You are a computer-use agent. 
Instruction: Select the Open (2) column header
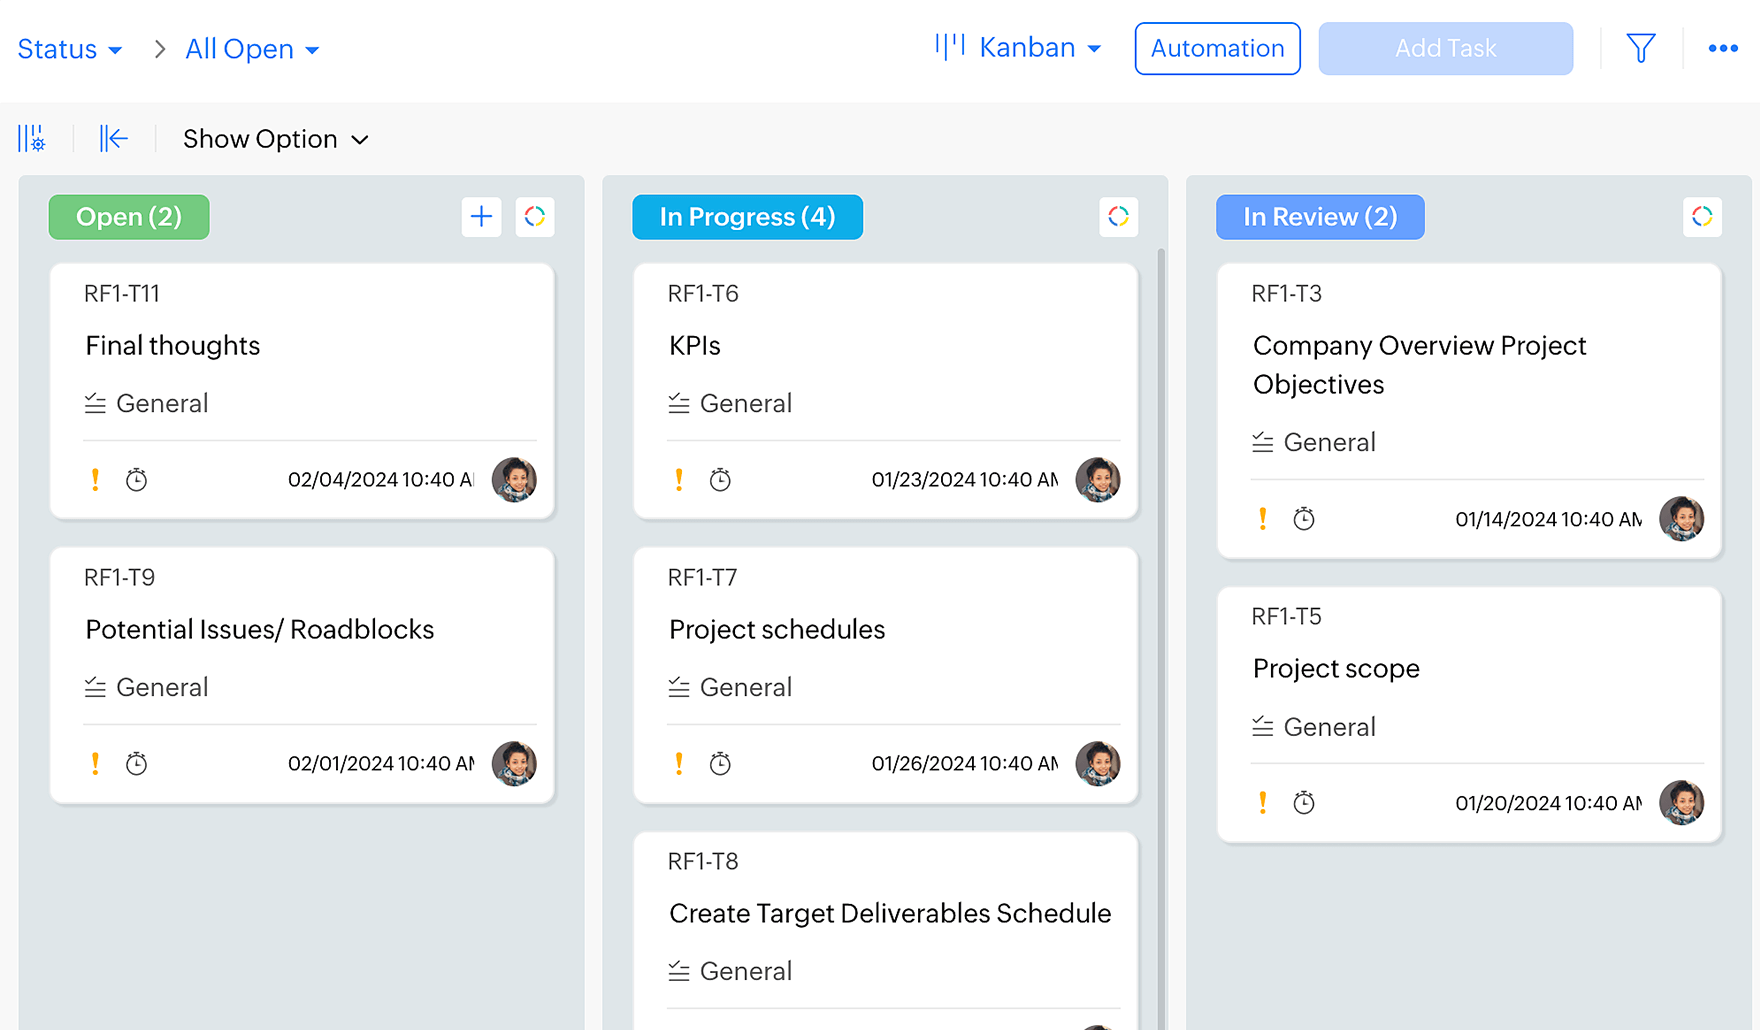(129, 217)
